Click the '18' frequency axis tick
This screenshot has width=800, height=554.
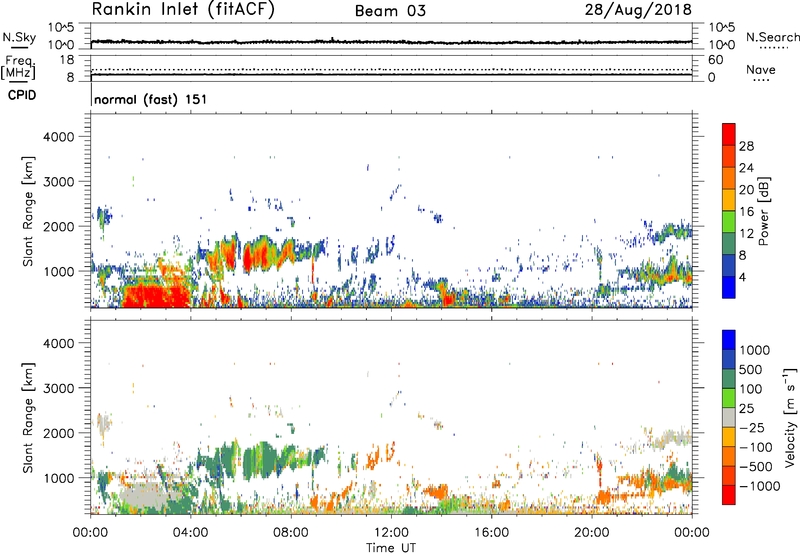tap(66, 60)
